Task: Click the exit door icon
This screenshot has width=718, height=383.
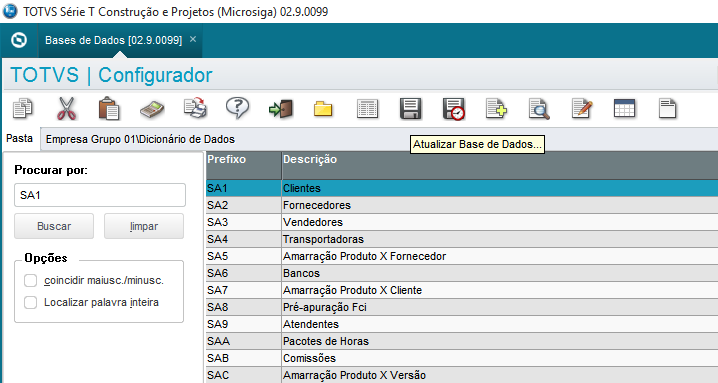Action: pyautogui.click(x=281, y=109)
